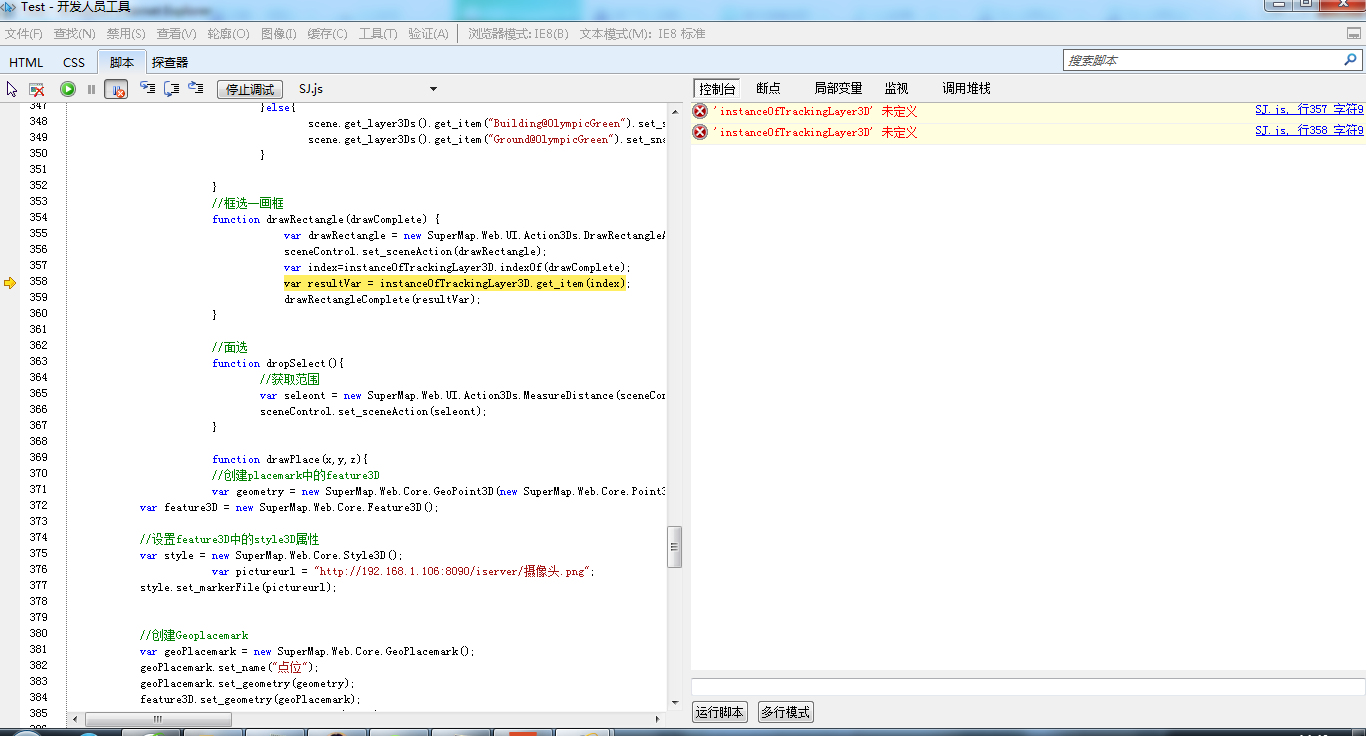Open the 文件(F) menu
This screenshot has height=736, width=1366.
point(24,34)
